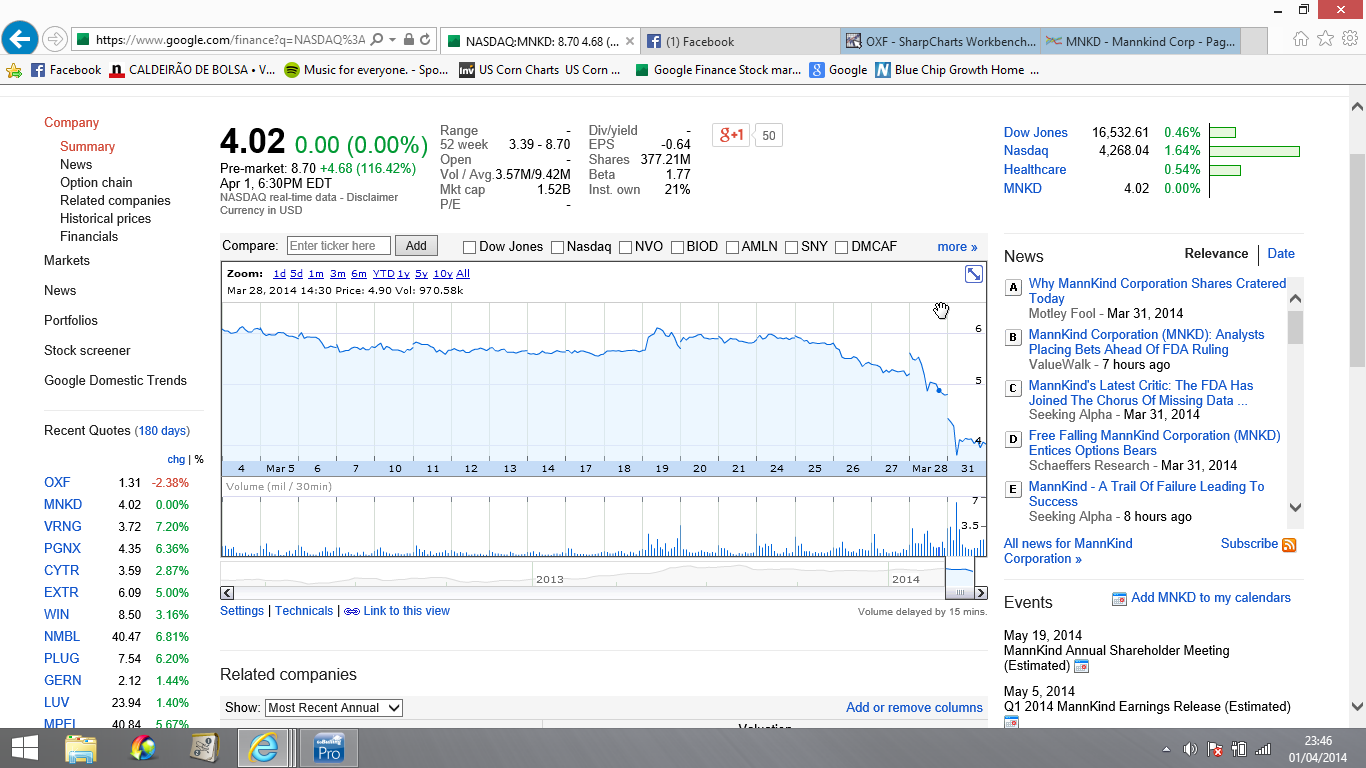Viewport: 1366px width, 768px height.
Task: Open the volume speaker icon in system tray
Action: (x=1190, y=749)
